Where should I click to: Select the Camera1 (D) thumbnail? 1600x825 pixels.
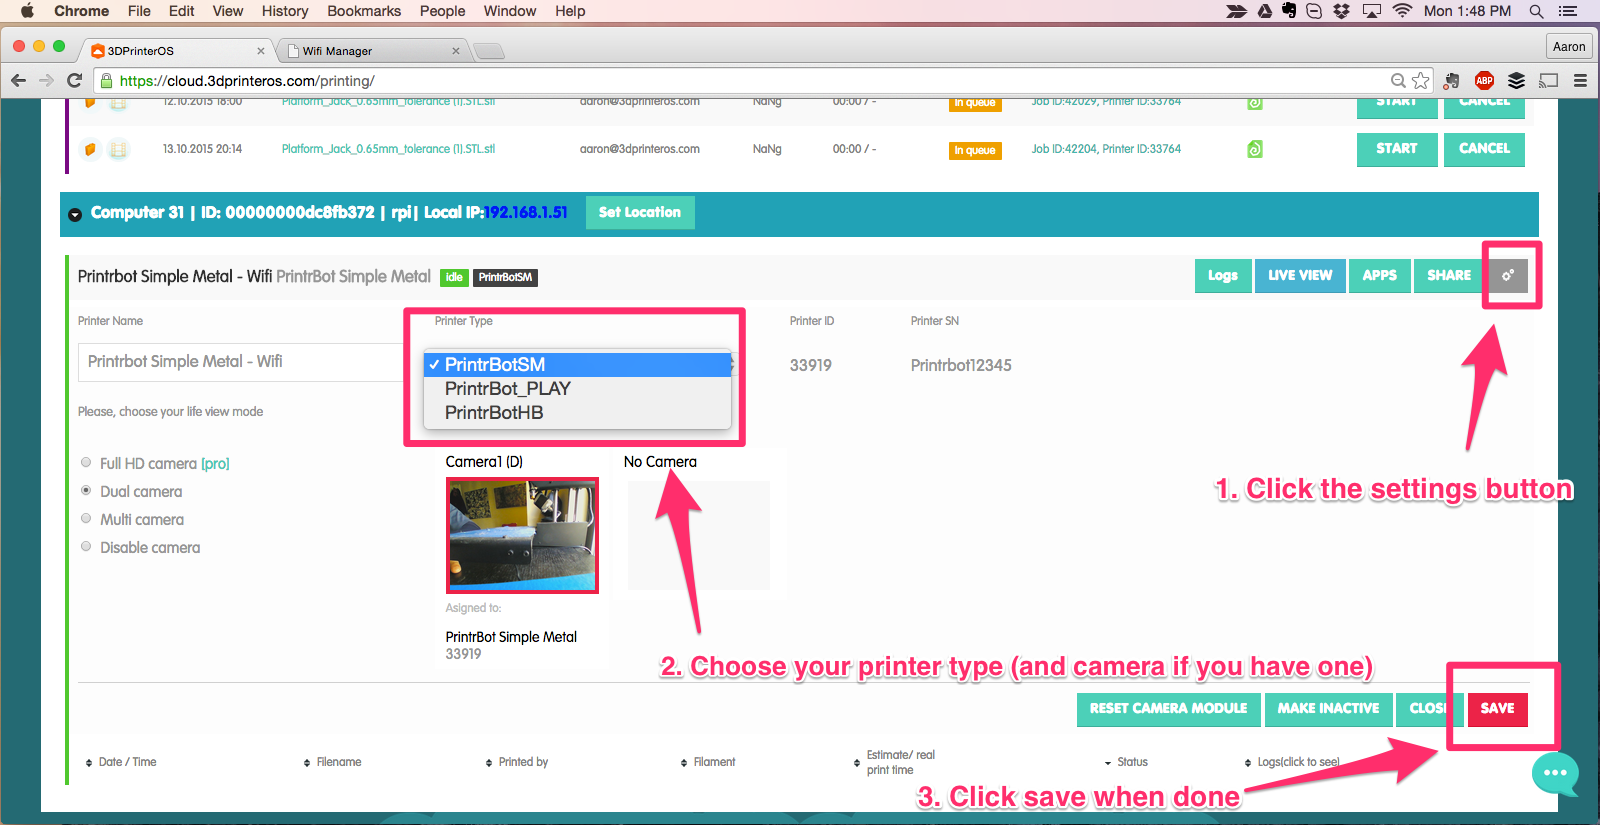(522, 535)
